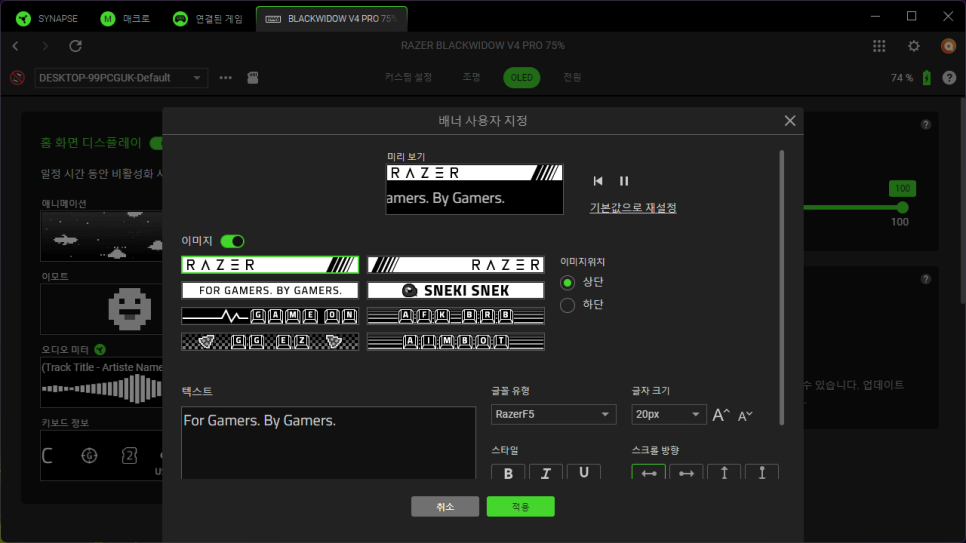The image size is (966, 543).
Task: Toggle the 이미지 switch
Action: pyautogui.click(x=232, y=241)
